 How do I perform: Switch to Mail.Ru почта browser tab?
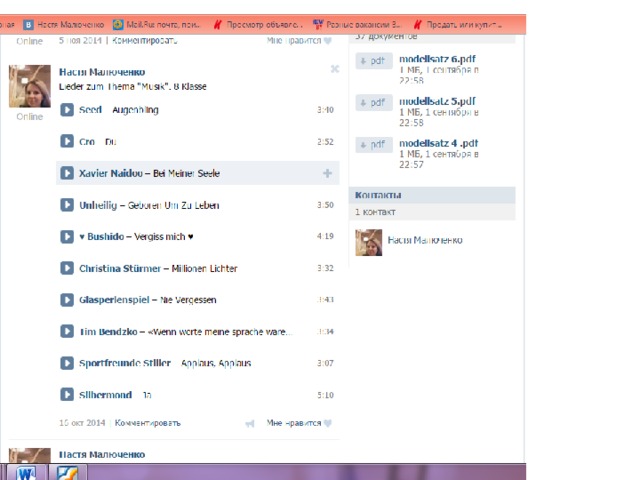(158, 24)
